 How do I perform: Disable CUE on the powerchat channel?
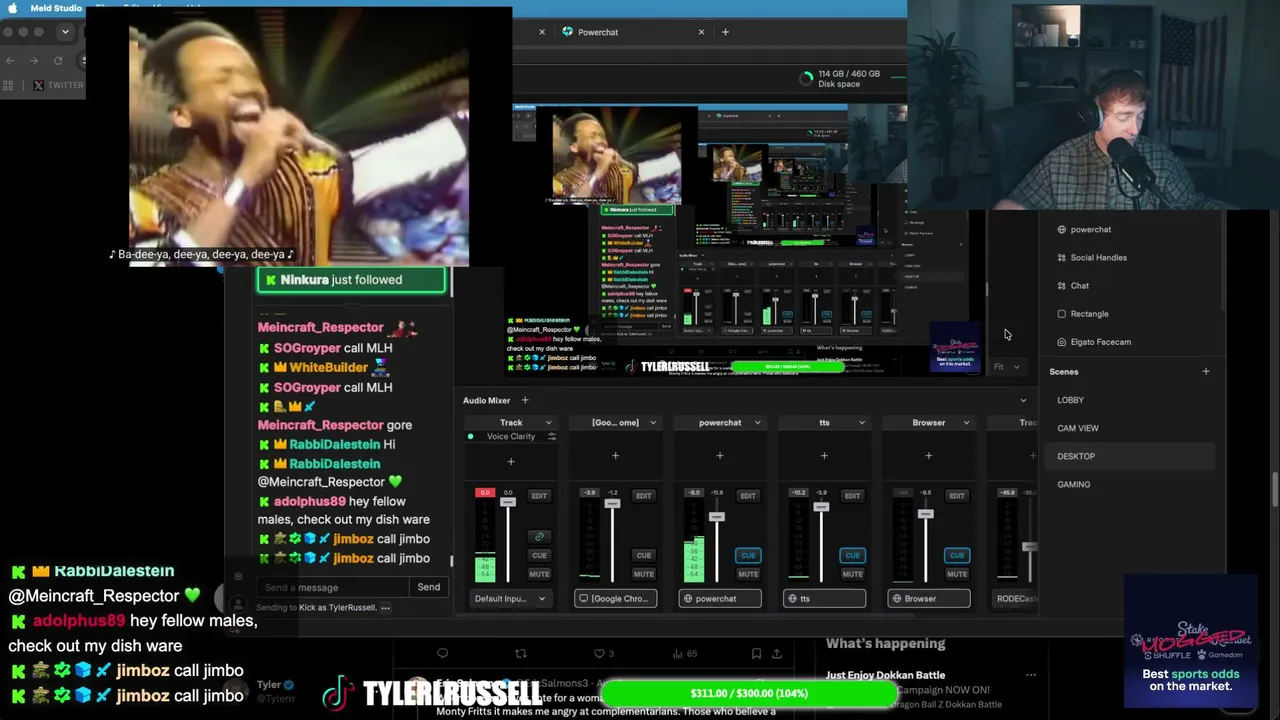pos(748,555)
